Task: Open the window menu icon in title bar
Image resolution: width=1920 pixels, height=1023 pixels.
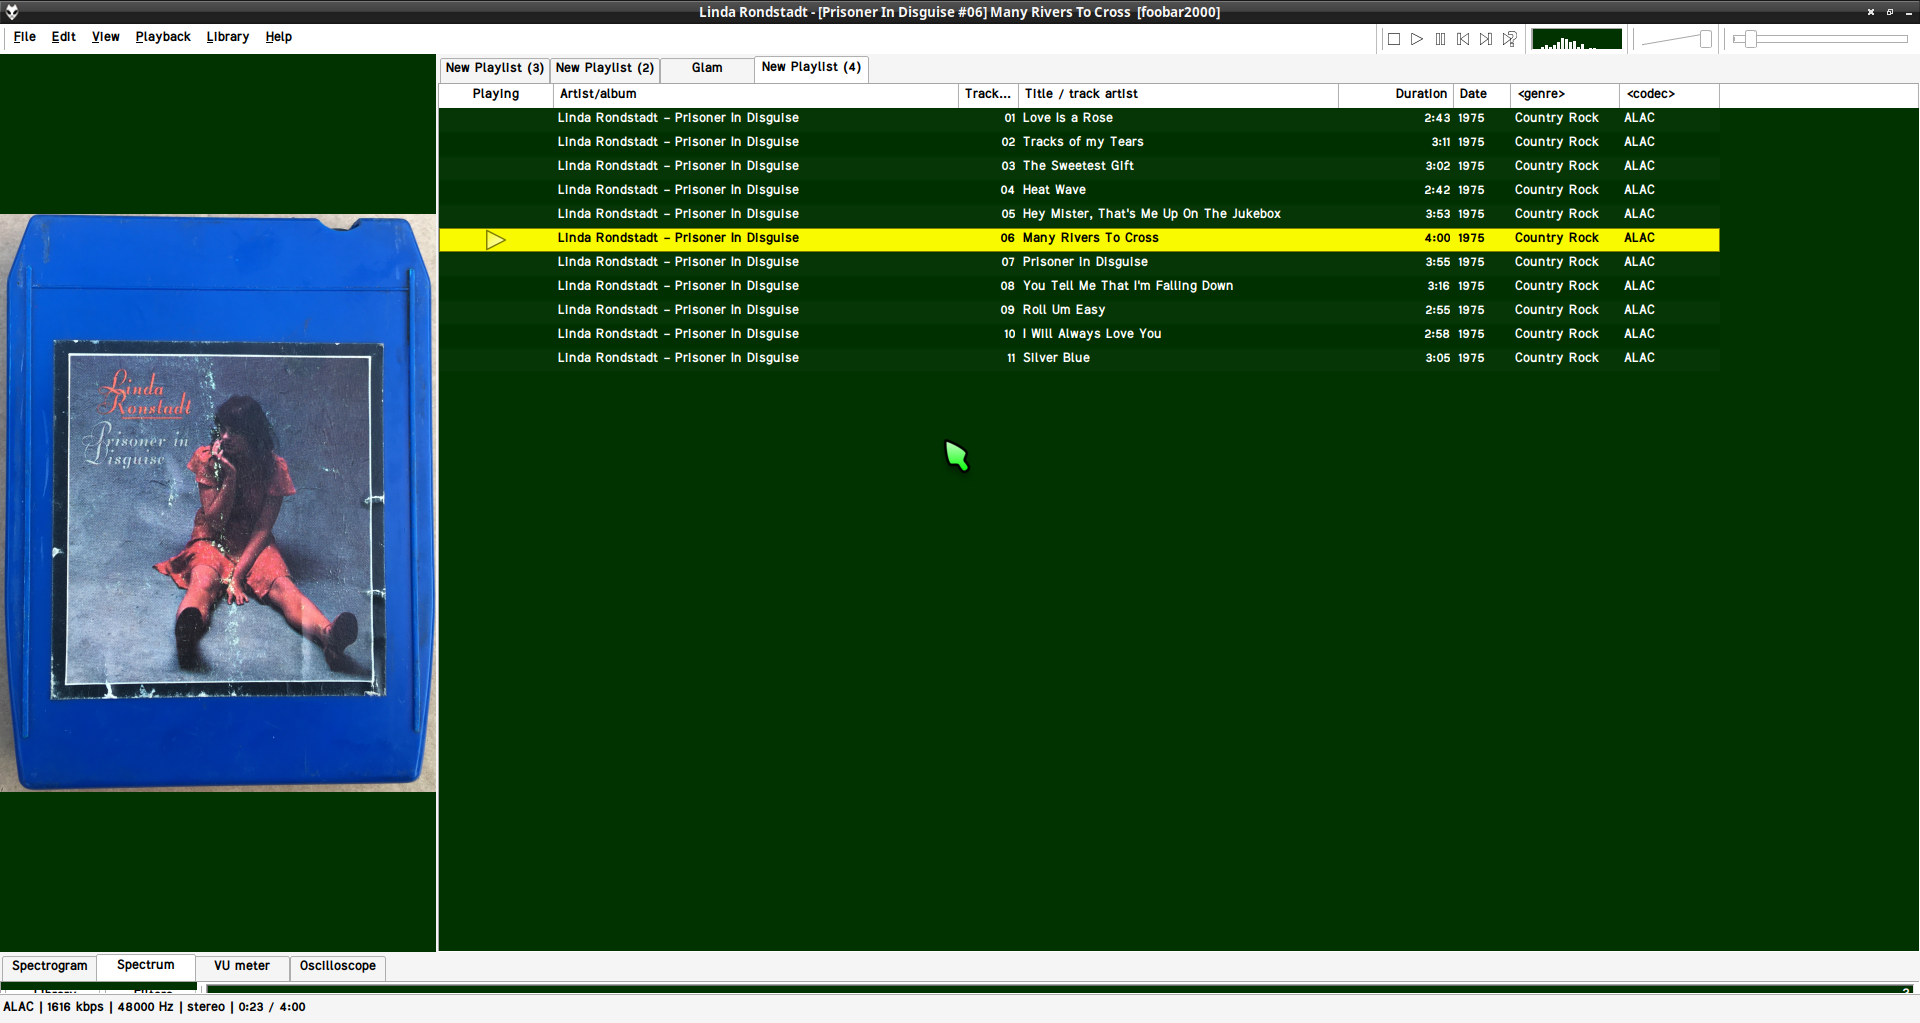Action: click(12, 12)
